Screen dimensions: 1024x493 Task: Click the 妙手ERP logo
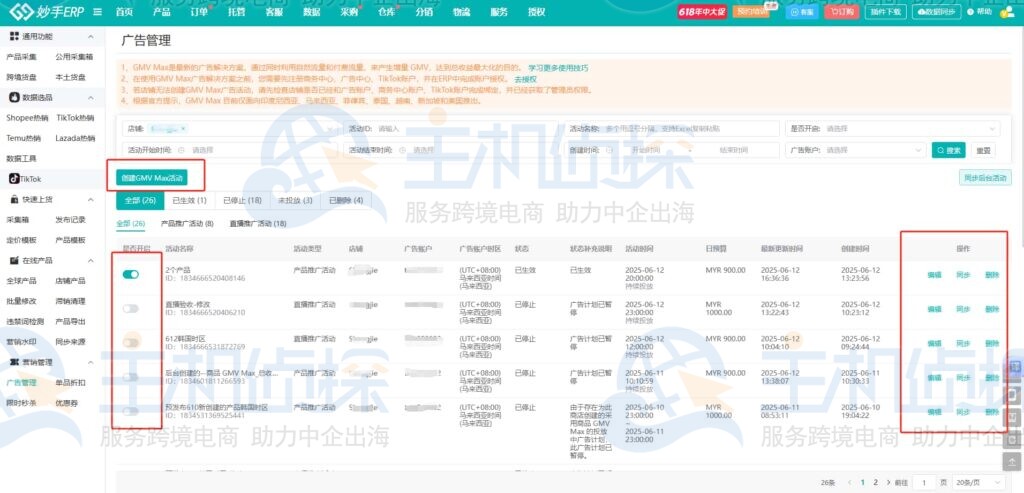click(x=46, y=11)
